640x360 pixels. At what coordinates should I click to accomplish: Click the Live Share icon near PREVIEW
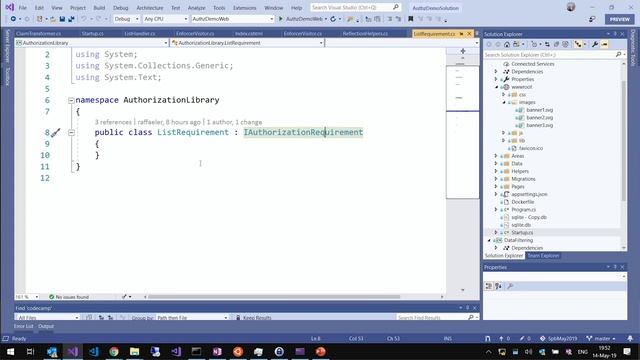592,19
